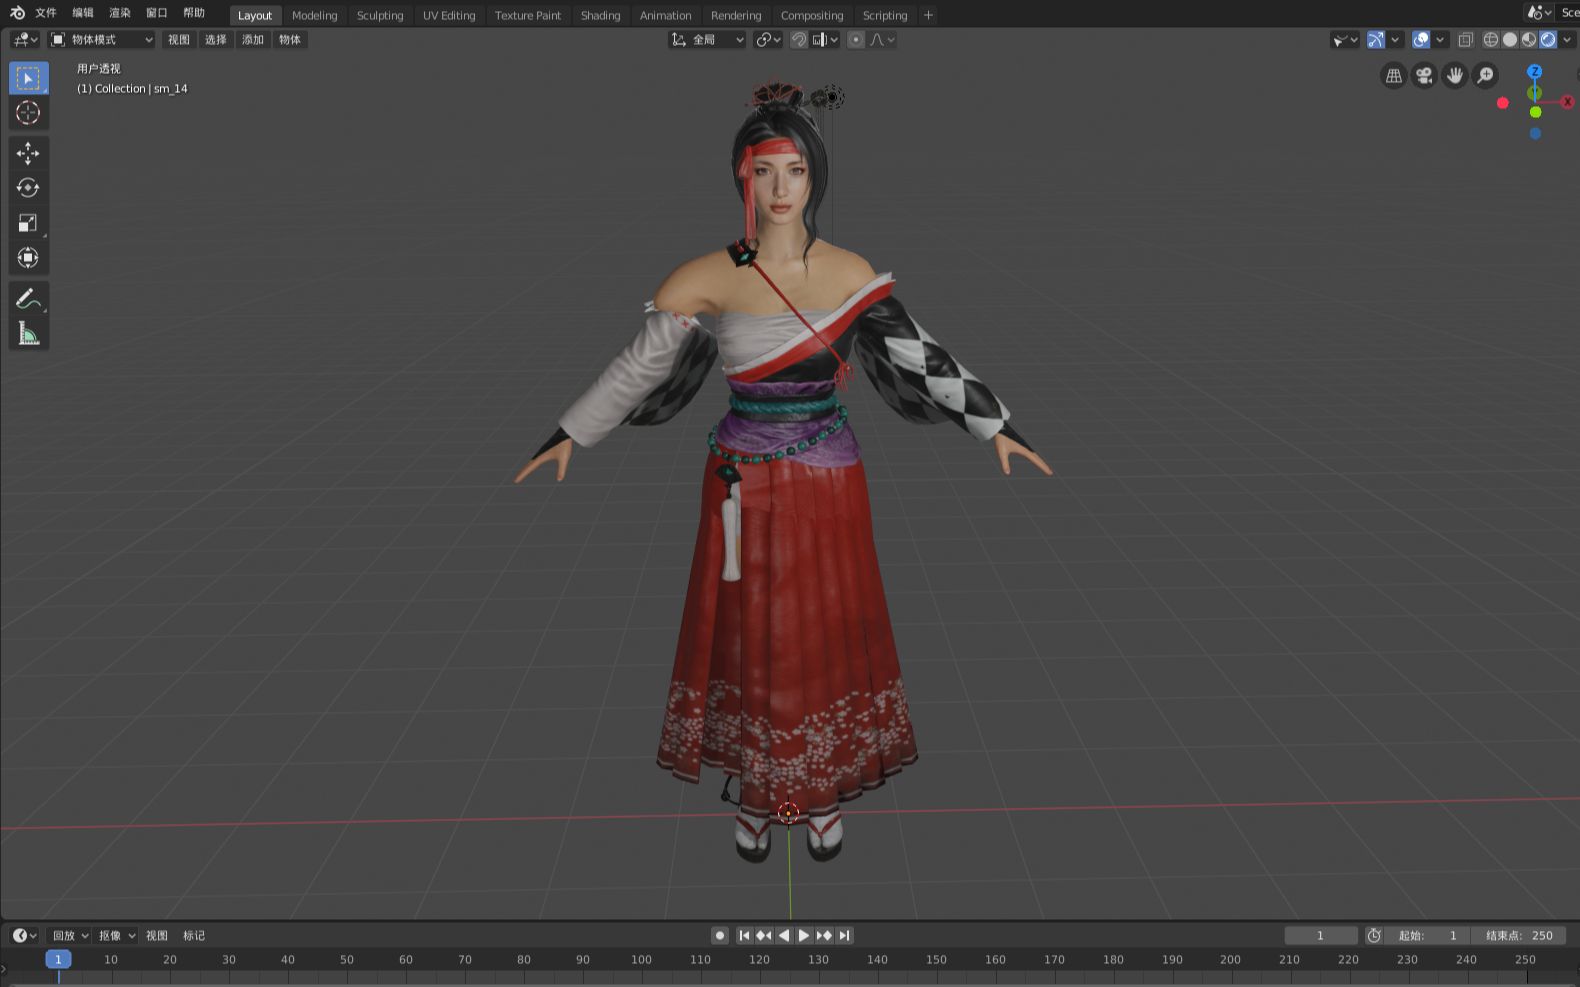Select the Scale tool
This screenshot has height=987, width=1580.
point(28,223)
